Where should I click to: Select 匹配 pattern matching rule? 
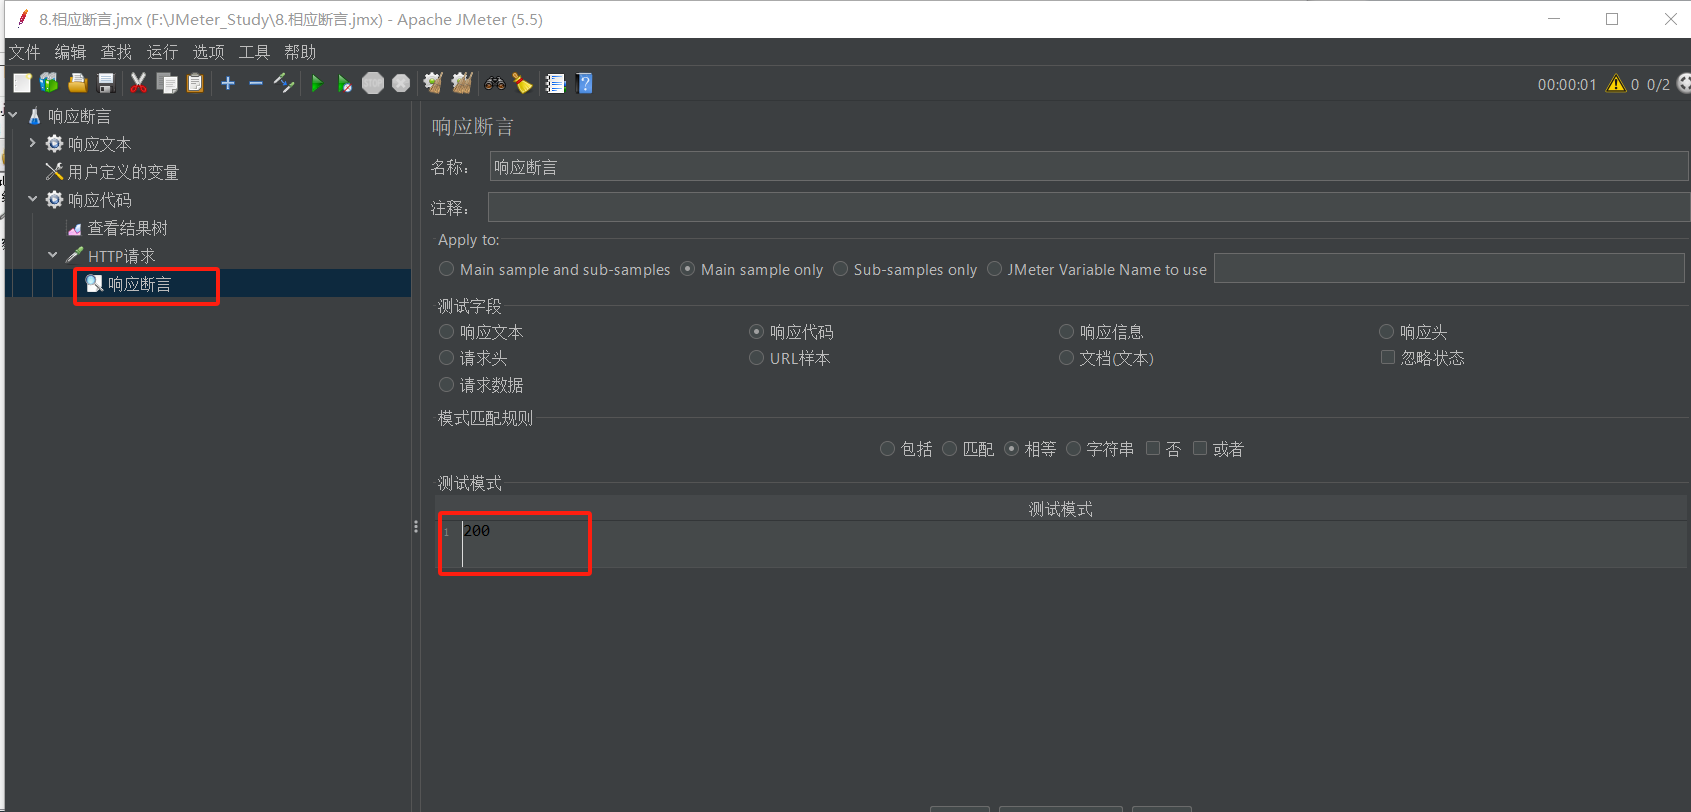[950, 449]
